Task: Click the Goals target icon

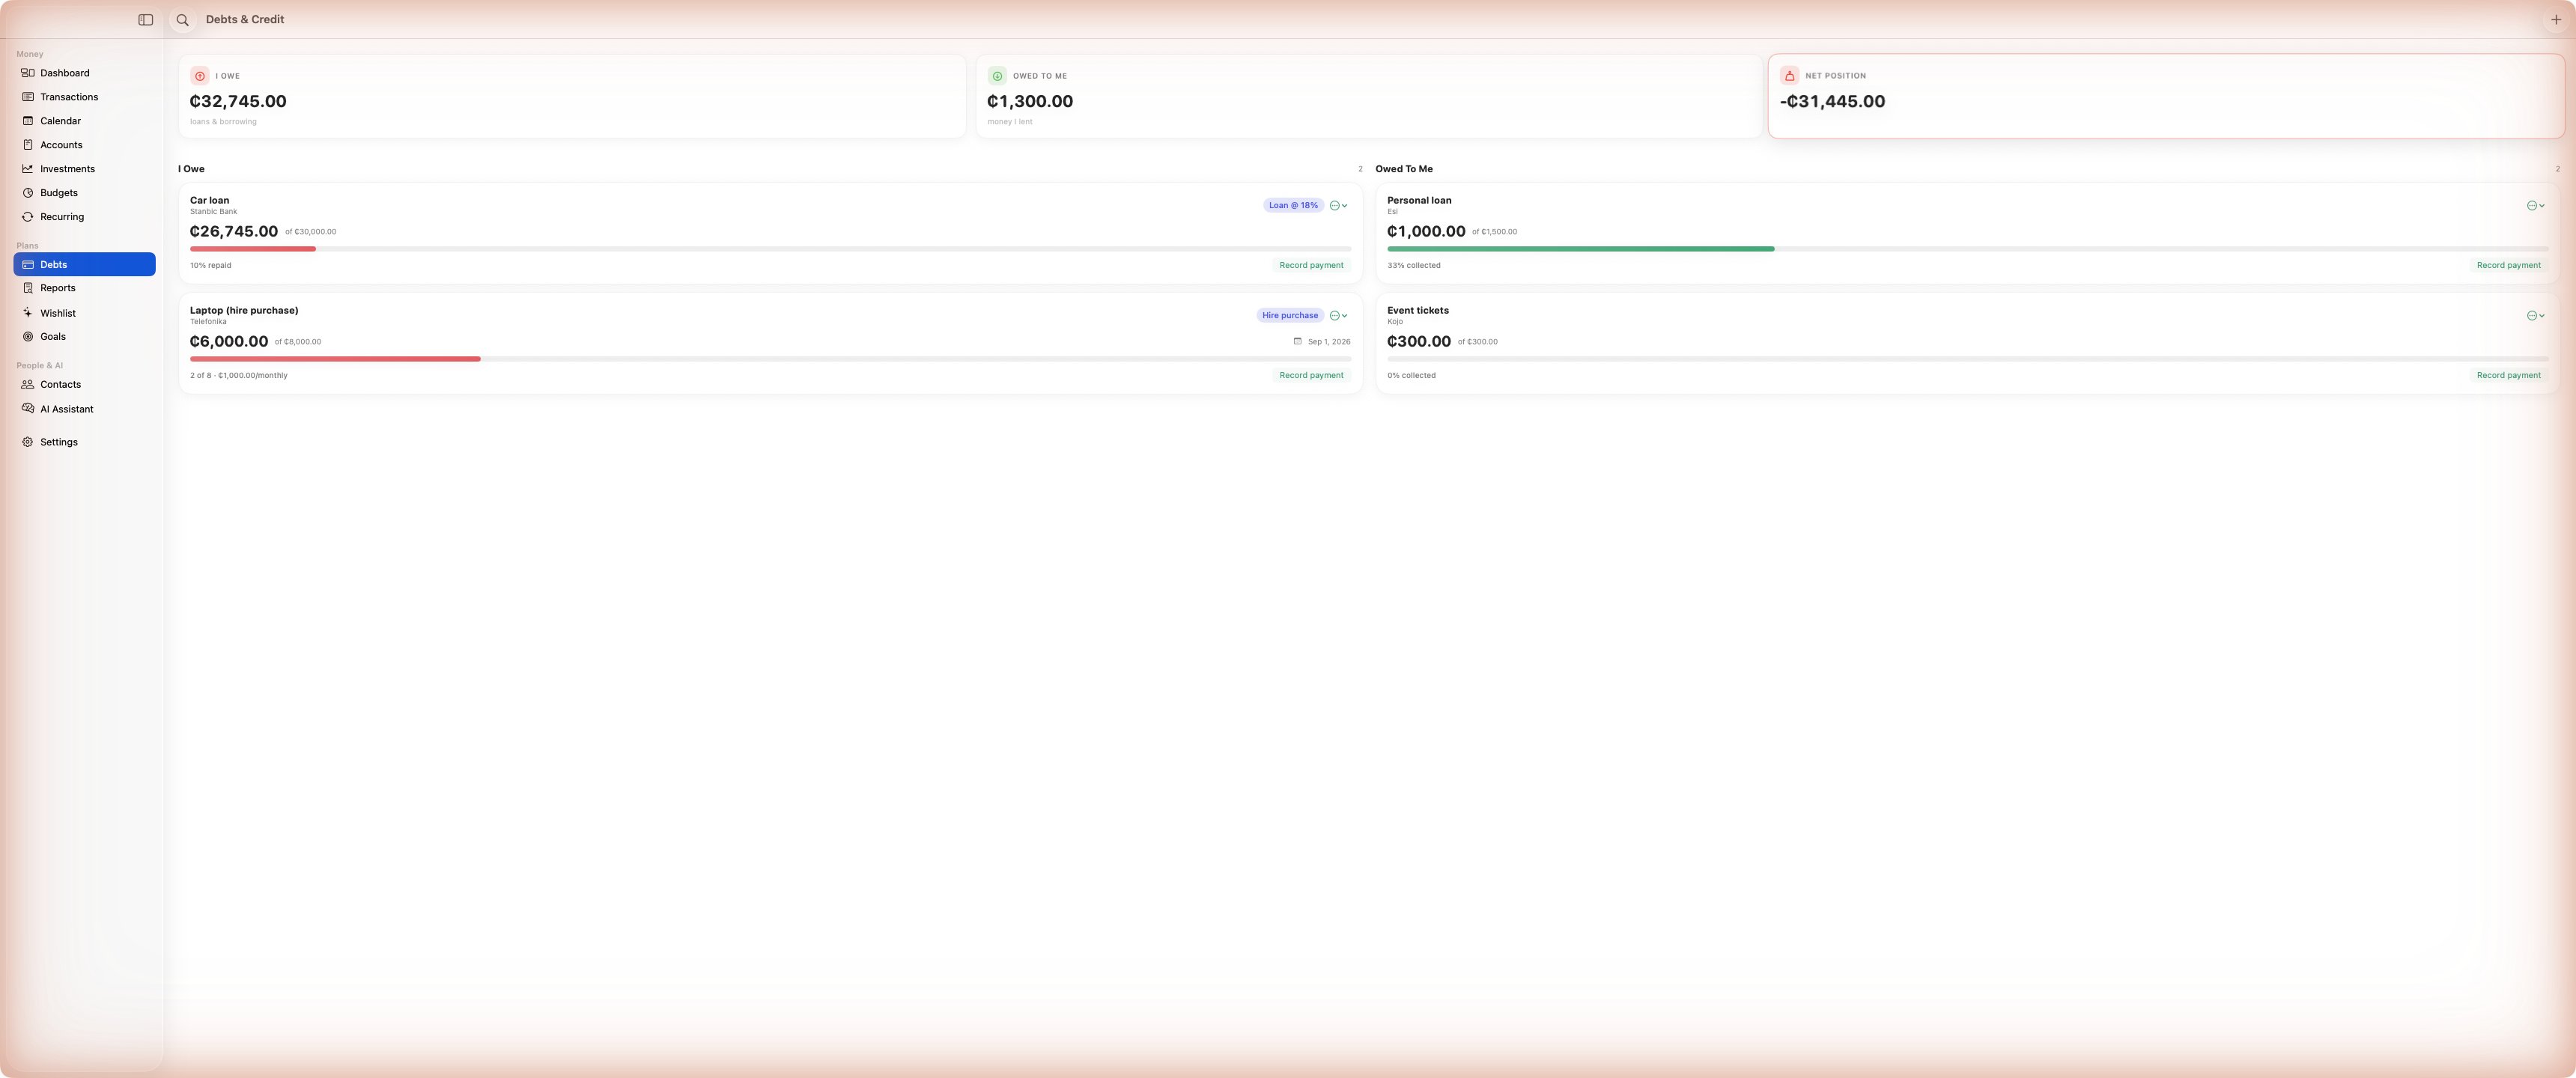Action: [28, 337]
